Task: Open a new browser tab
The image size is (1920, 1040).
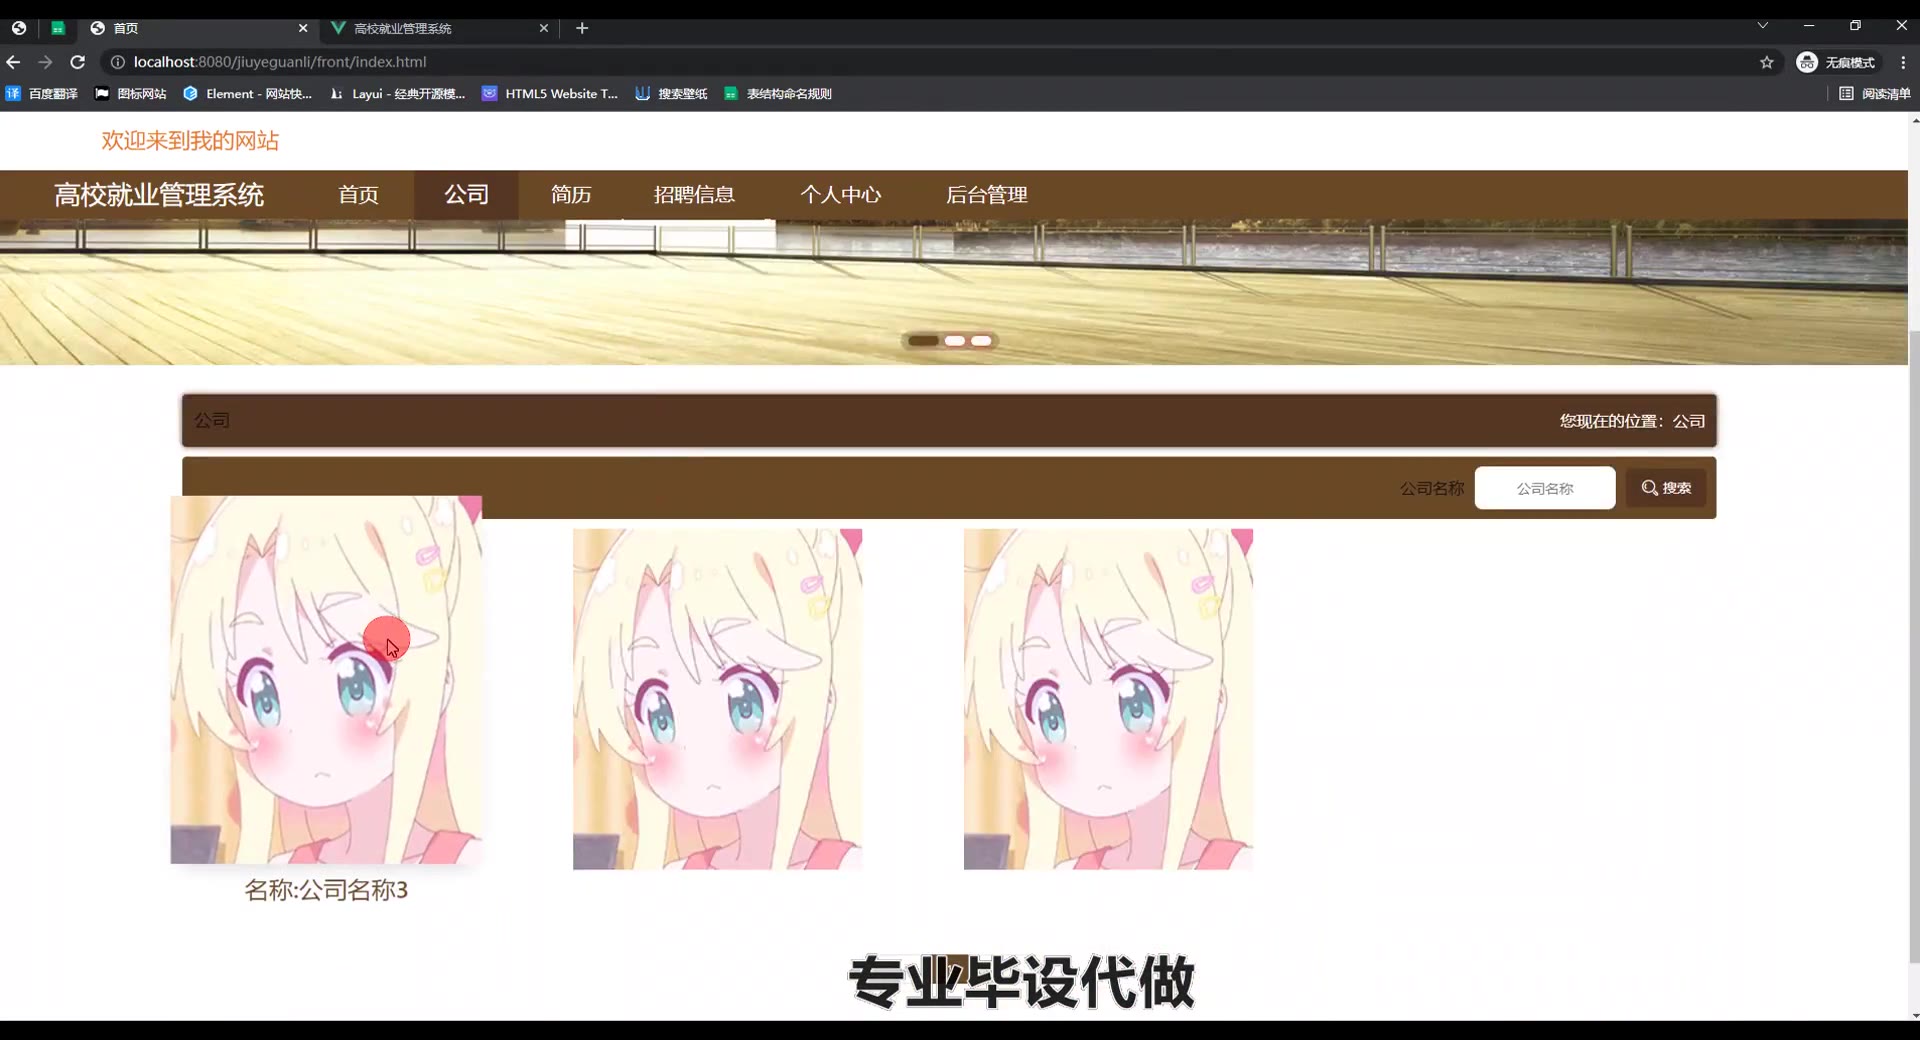Action: [582, 28]
